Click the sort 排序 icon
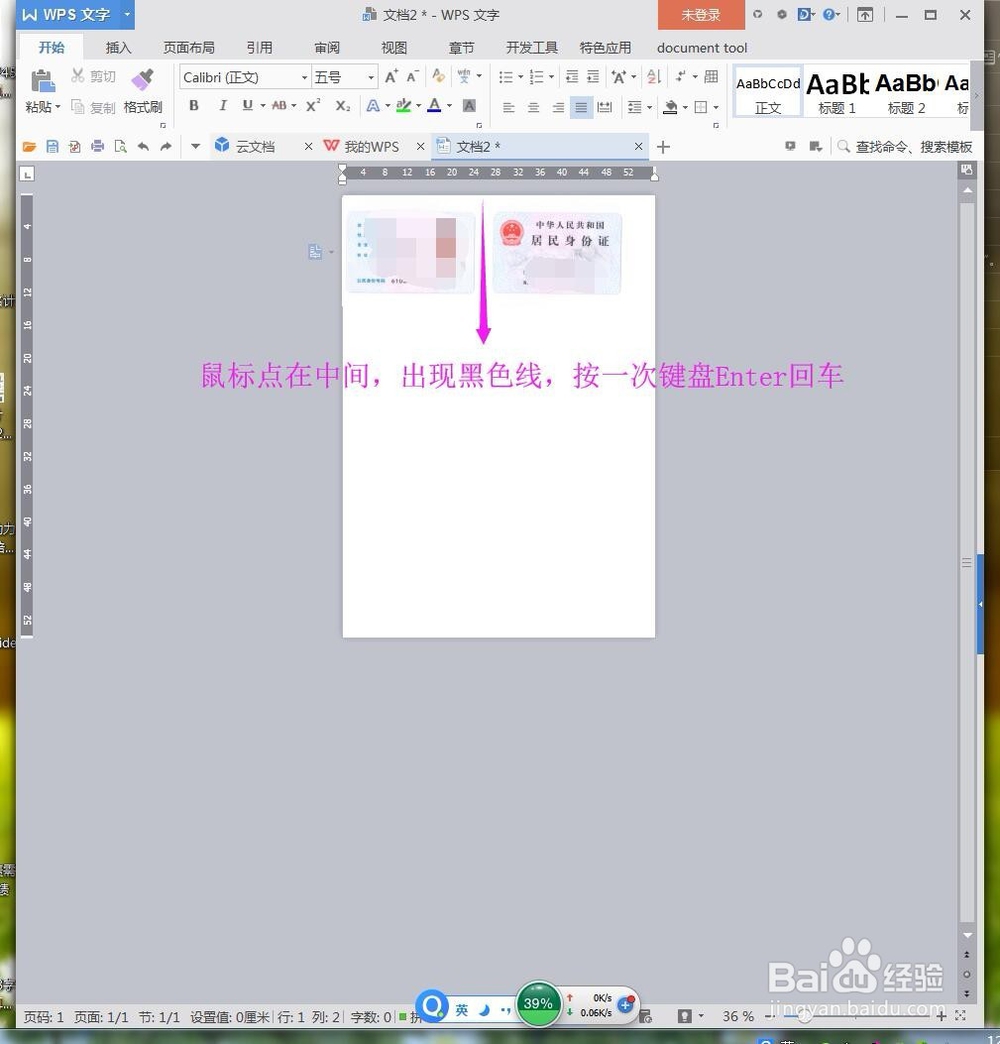The image size is (1000, 1044). coord(653,78)
